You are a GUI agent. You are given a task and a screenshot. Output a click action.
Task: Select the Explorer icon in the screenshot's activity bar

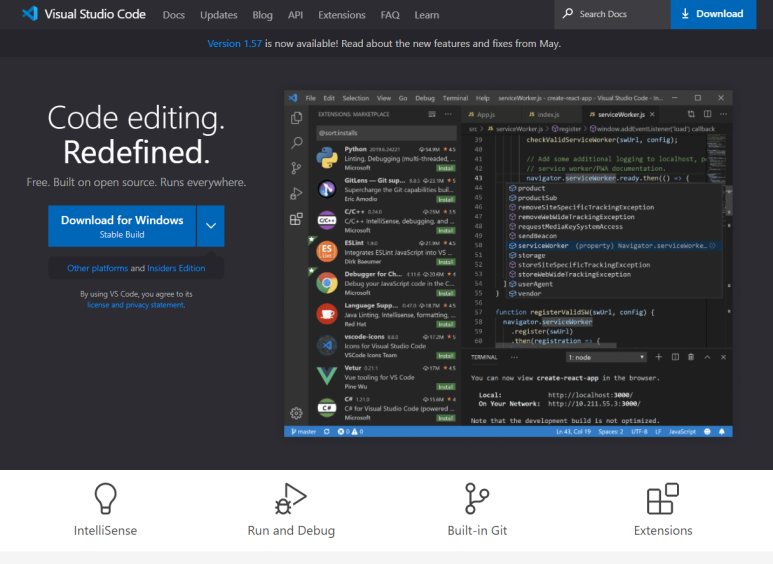click(x=296, y=118)
